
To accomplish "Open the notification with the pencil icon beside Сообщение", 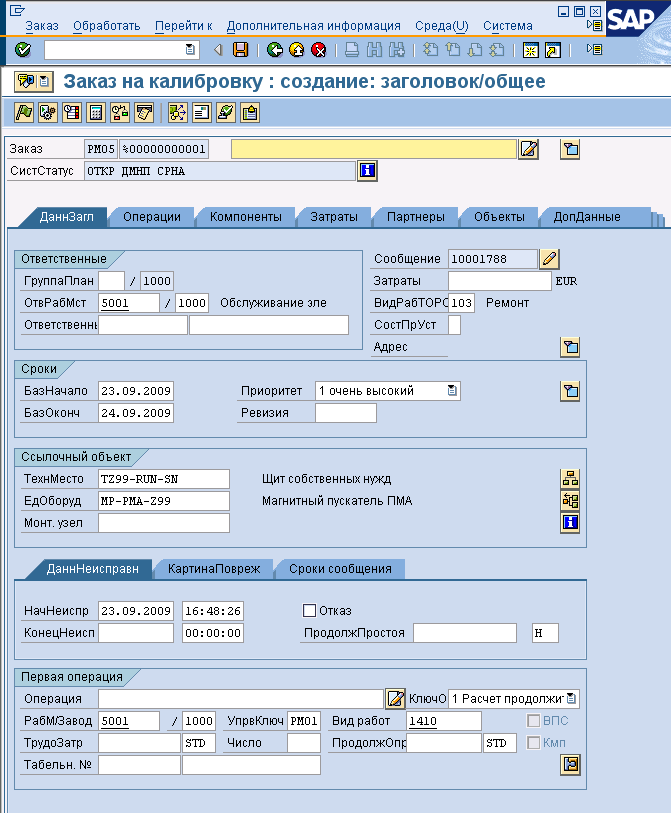I will coord(550,259).
